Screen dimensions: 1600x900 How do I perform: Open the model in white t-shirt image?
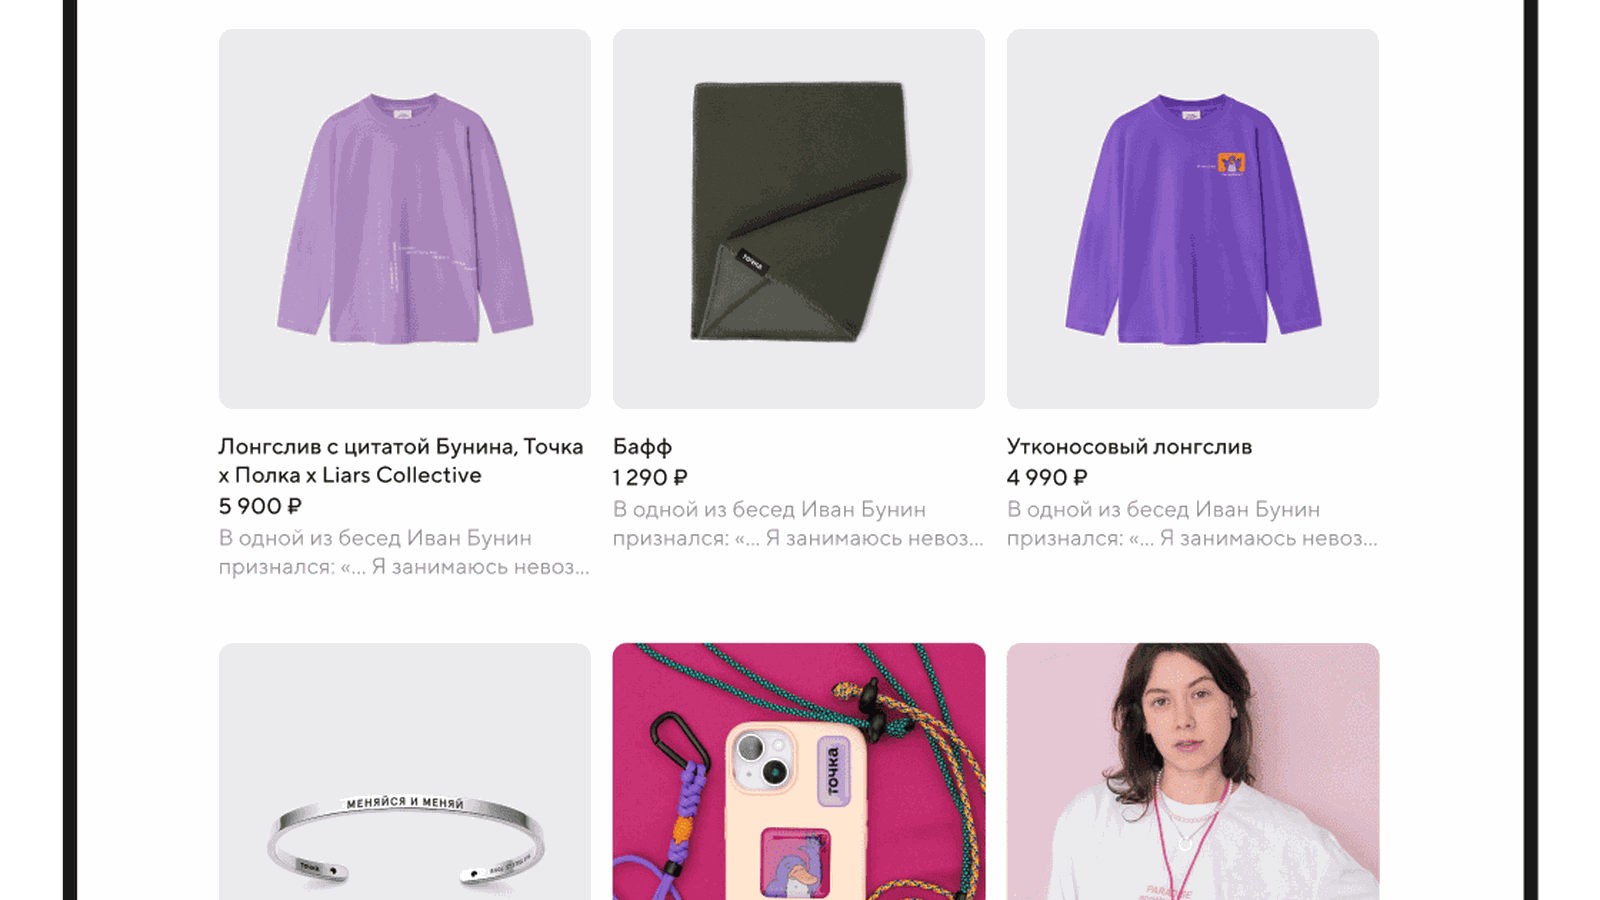(1193, 771)
